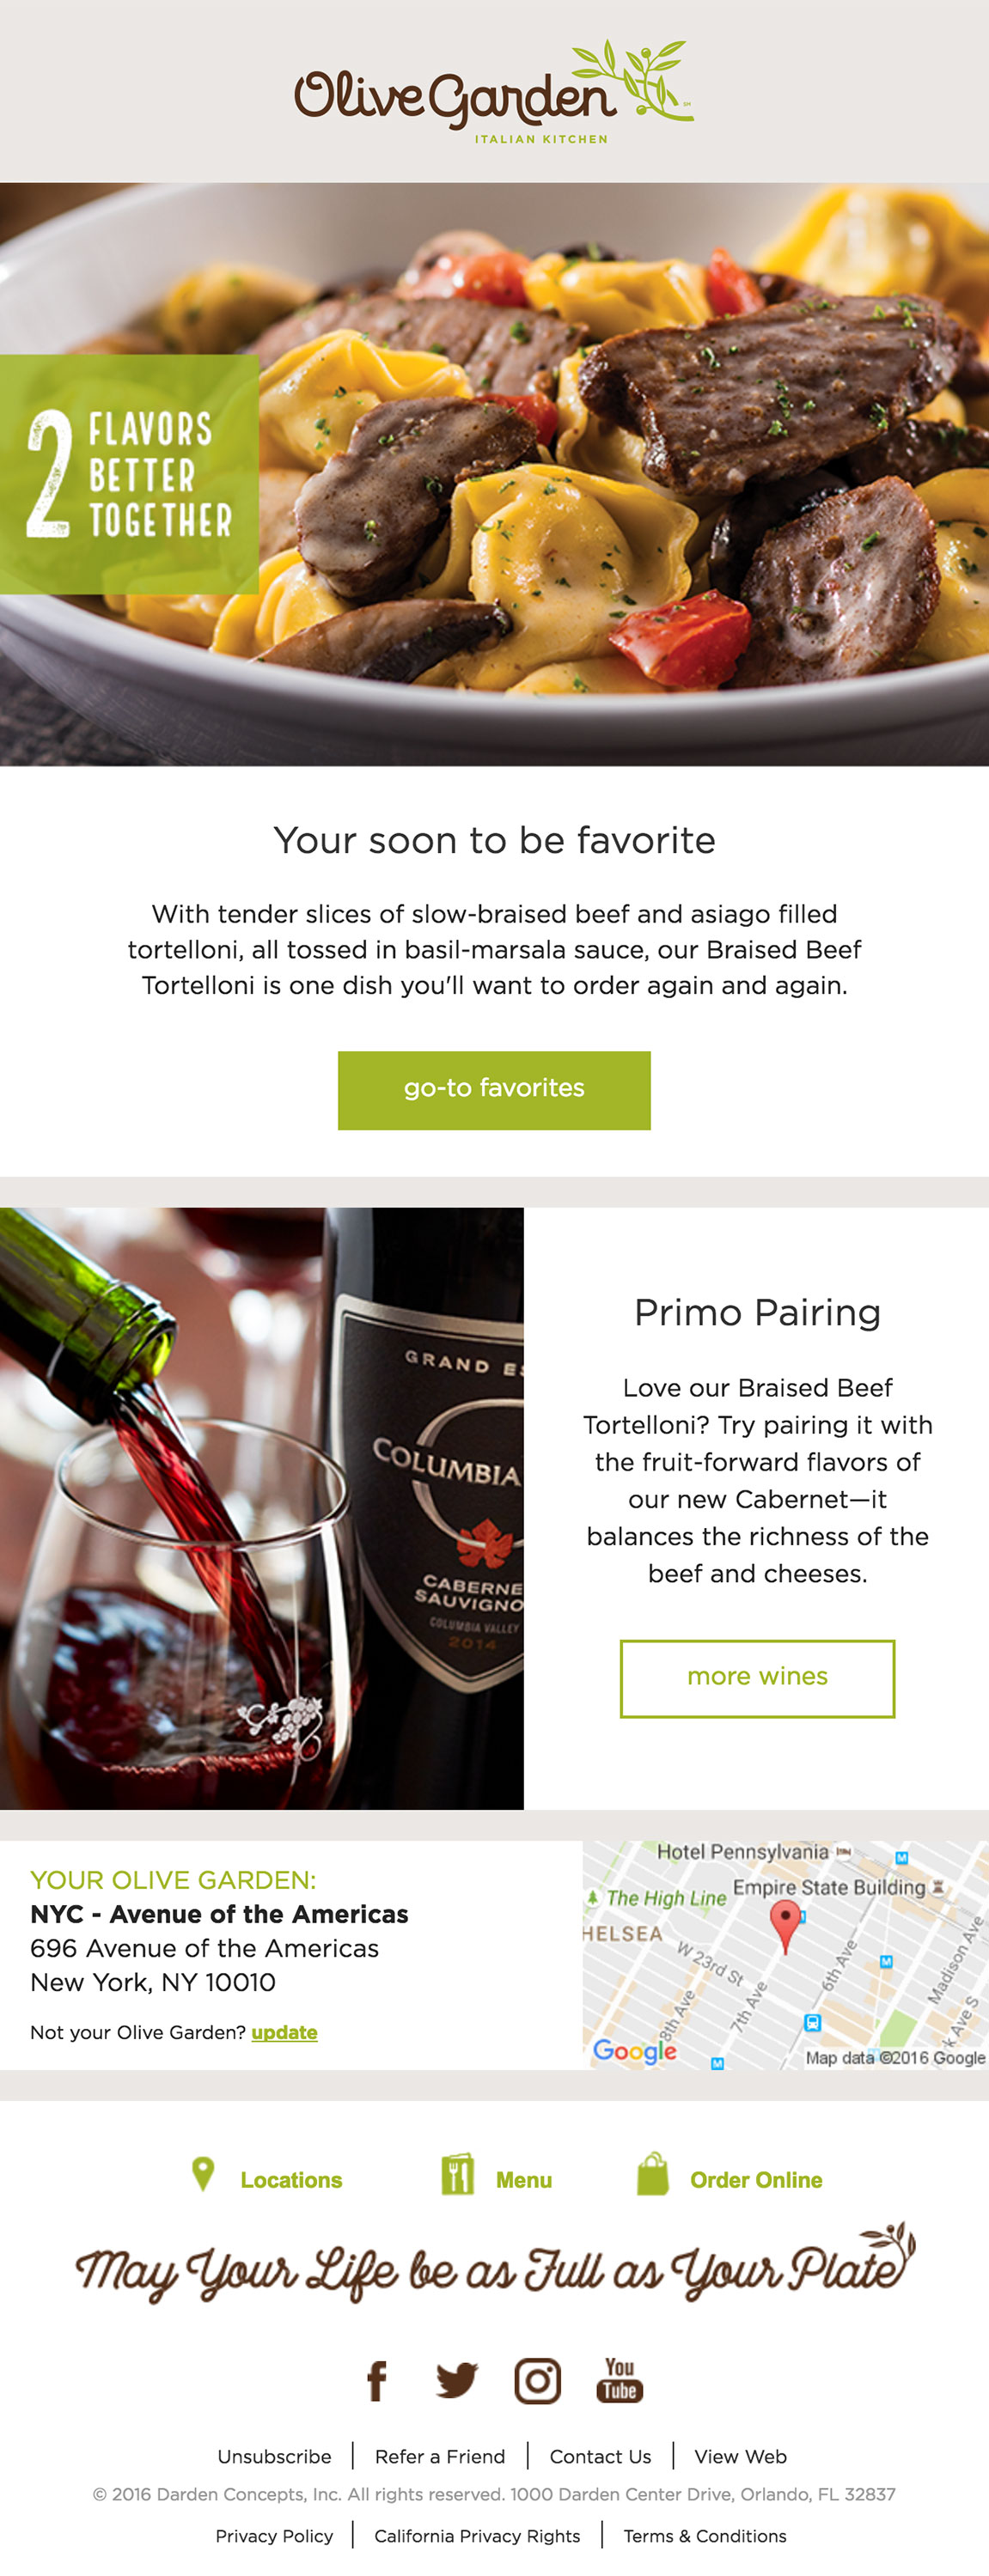Click the Olive Garden logo
The width and height of the screenshot is (989, 2576).
tap(494, 92)
